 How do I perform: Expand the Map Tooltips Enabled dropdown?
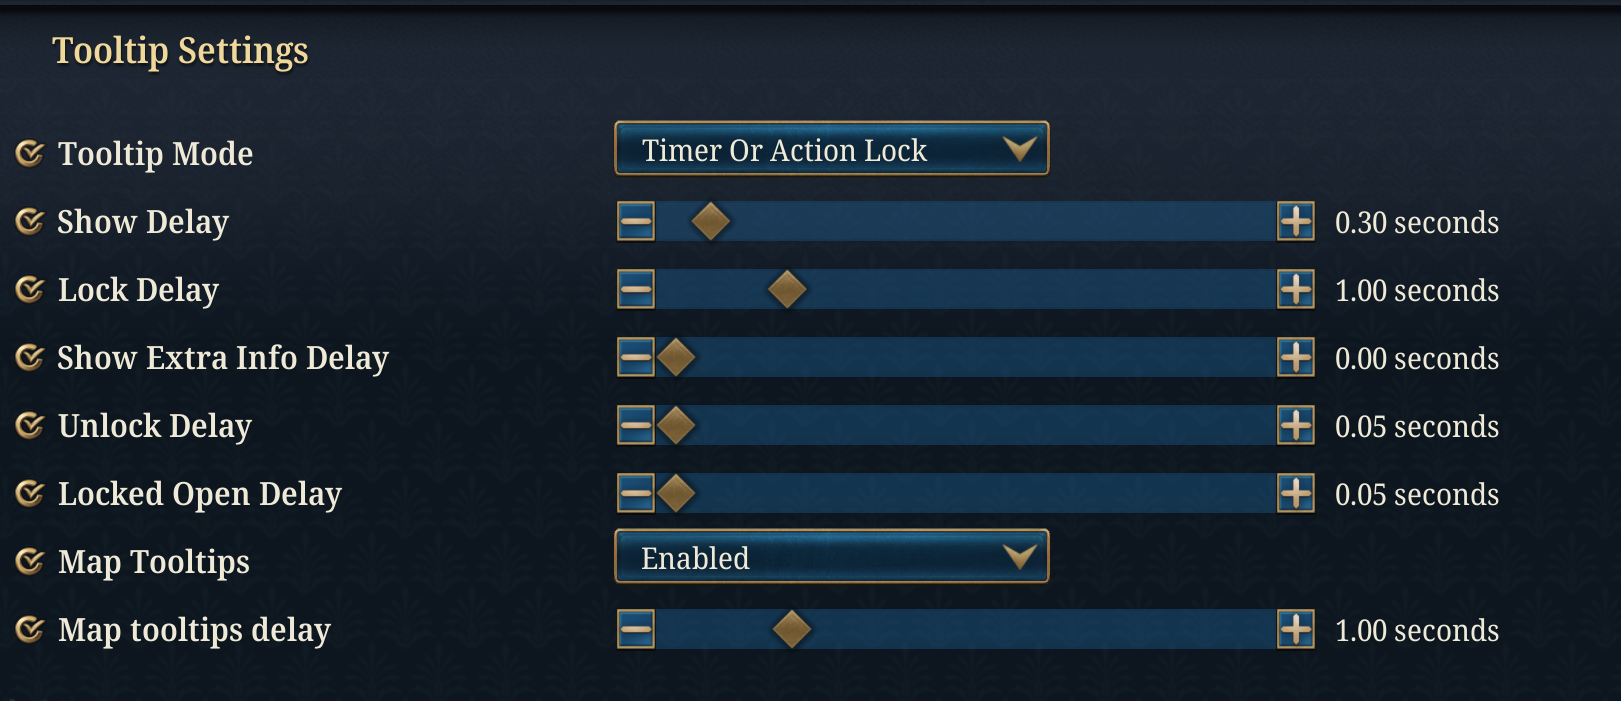[831, 557]
